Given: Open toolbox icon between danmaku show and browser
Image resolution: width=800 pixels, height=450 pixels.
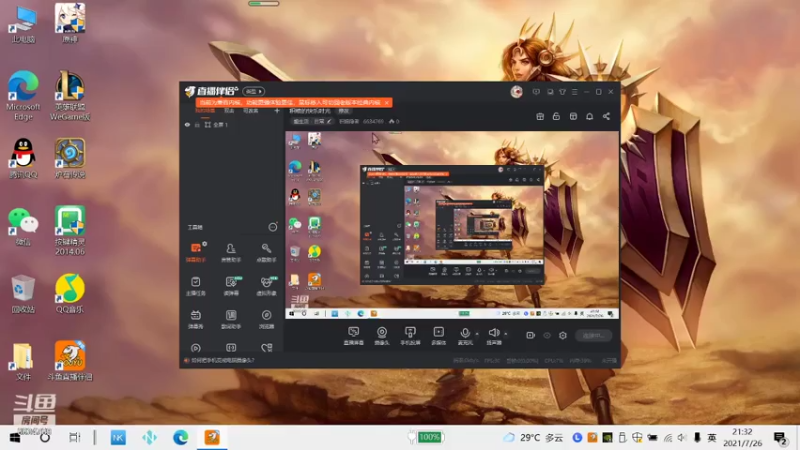Looking at the screenshot, I should pyautogui.click(x=231, y=315).
